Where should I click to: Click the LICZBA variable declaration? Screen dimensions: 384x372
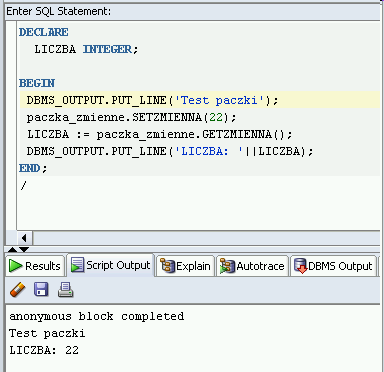click(x=55, y=49)
